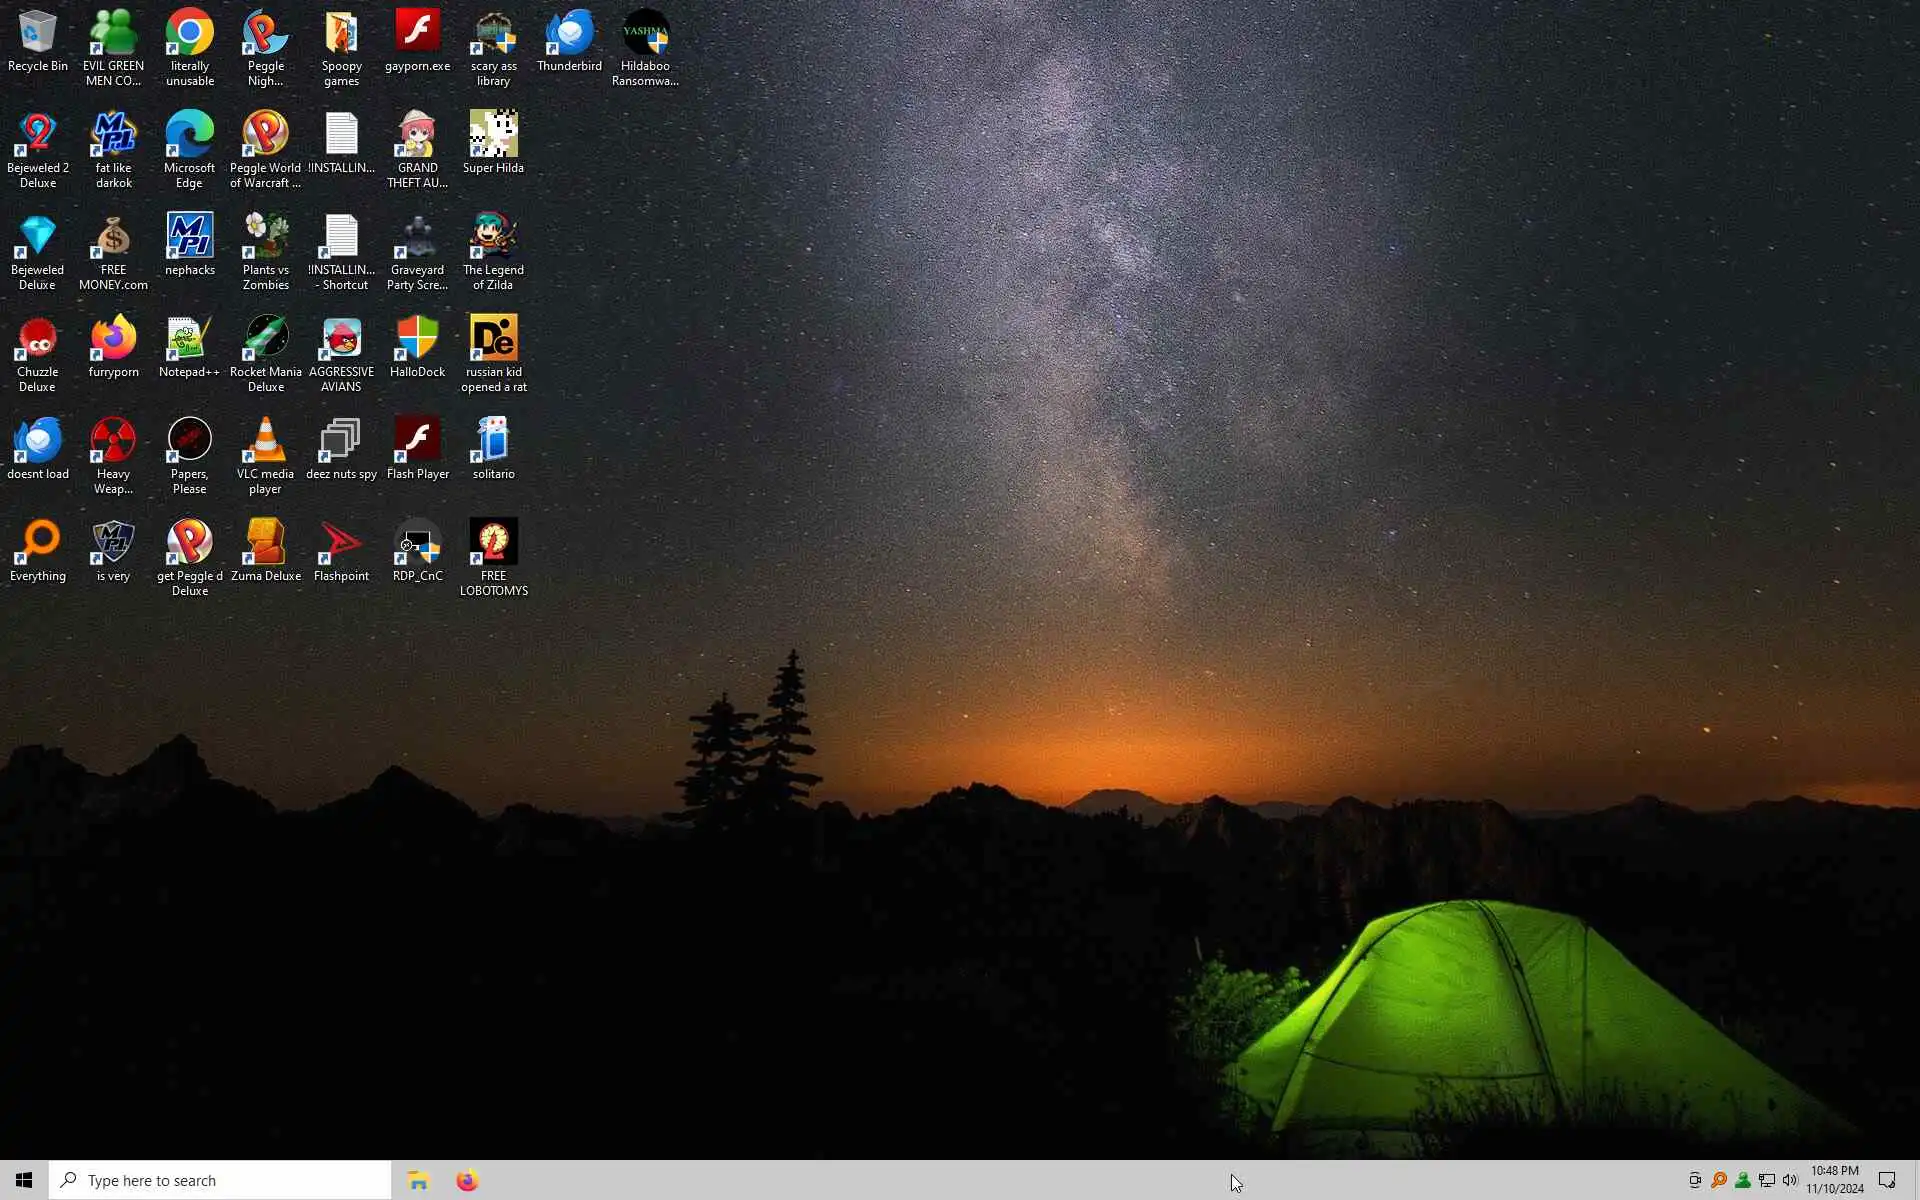Select the VLC media player shortcut
Screen dimensions: 1920x1200
(265, 441)
